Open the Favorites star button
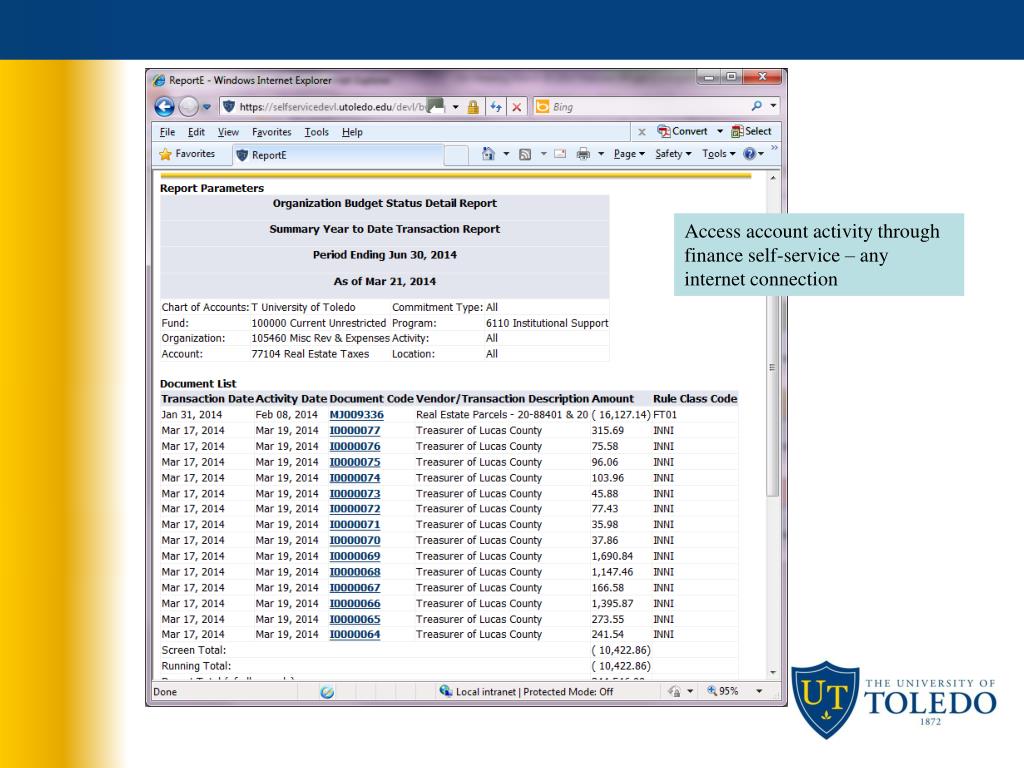Screen dimensions: 1024x768 [x=187, y=154]
